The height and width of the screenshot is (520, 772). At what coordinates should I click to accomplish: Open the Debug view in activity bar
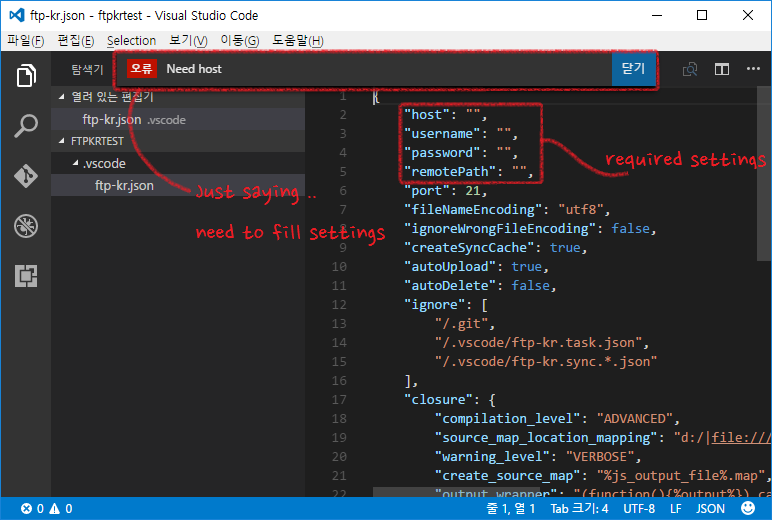tap(26, 226)
